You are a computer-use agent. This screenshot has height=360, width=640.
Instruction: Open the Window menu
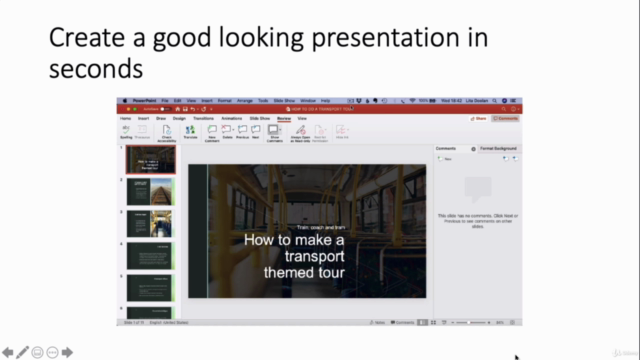(308, 100)
